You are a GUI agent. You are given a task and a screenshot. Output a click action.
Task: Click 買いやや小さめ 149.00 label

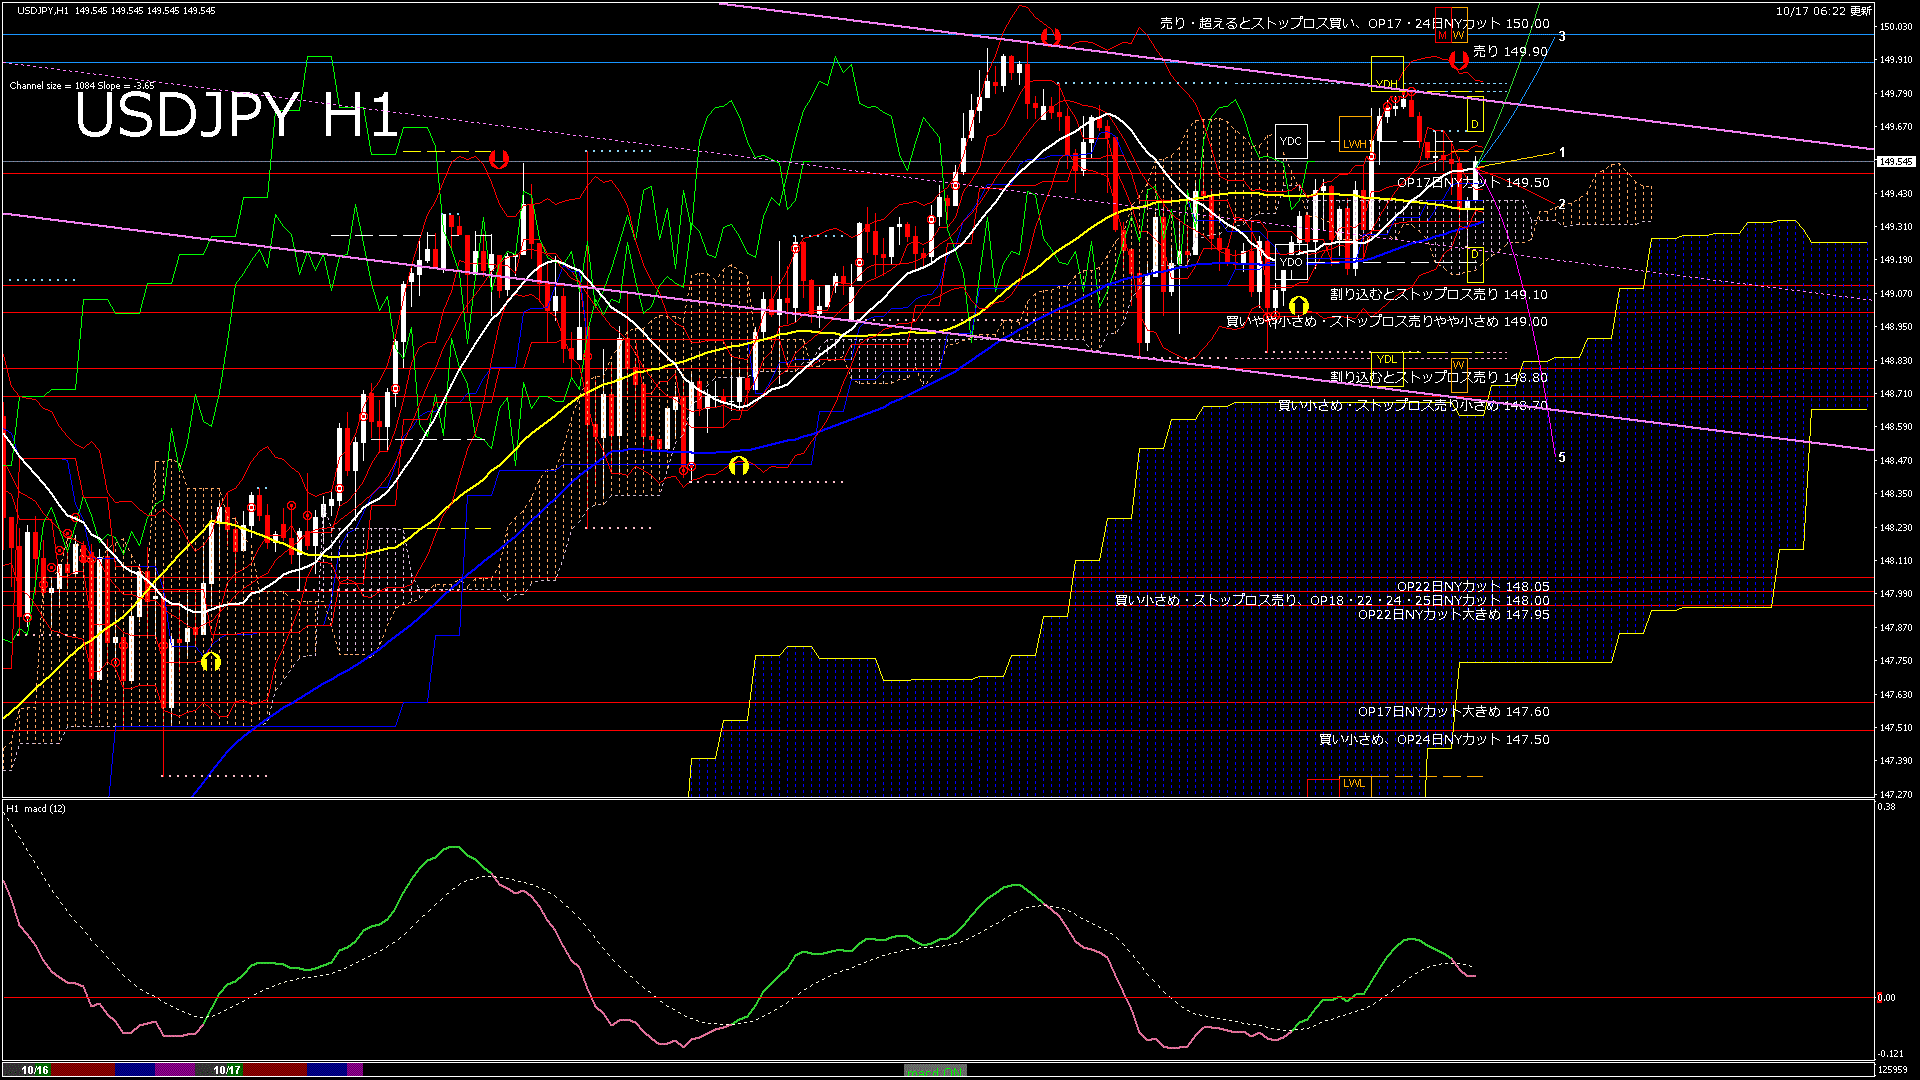[1387, 322]
